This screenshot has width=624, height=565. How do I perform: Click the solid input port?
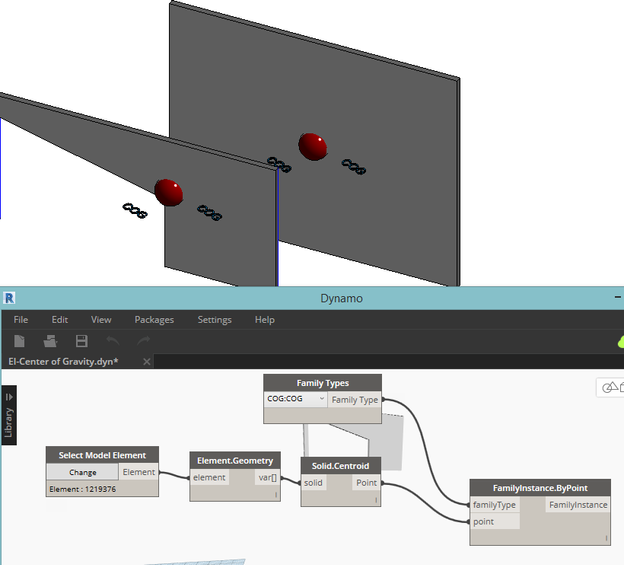click(314, 483)
